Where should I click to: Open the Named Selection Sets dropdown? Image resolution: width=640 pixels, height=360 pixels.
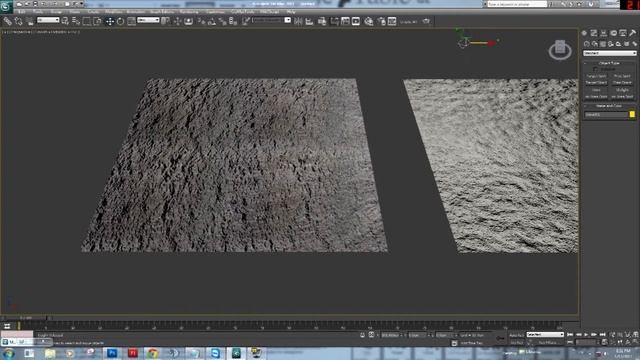272,20
